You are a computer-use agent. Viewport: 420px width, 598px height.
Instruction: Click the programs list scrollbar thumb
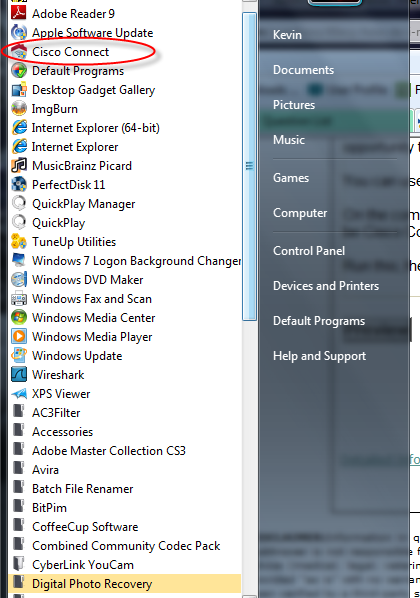249,166
